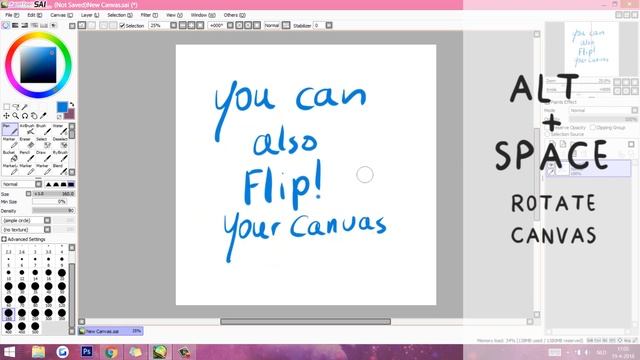Select the Pen brush tool

click(10, 129)
